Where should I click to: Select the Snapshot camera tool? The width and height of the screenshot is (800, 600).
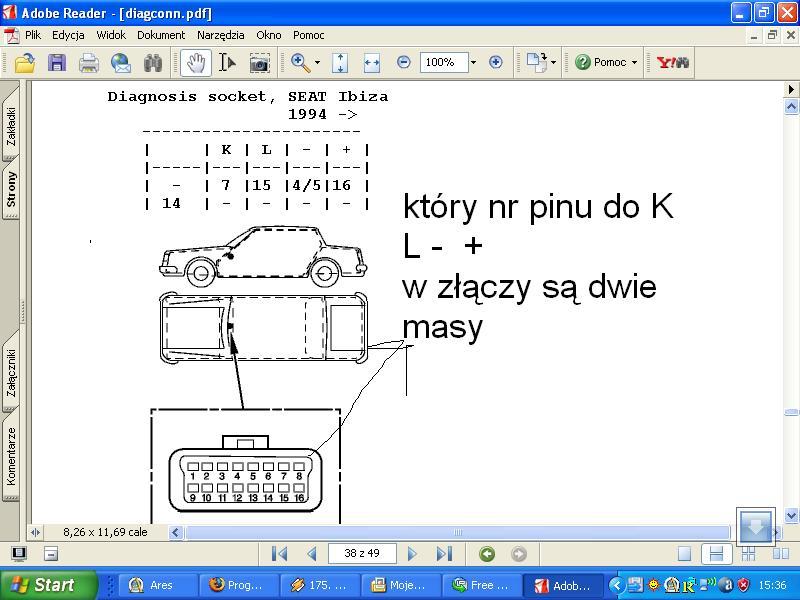tap(259, 64)
